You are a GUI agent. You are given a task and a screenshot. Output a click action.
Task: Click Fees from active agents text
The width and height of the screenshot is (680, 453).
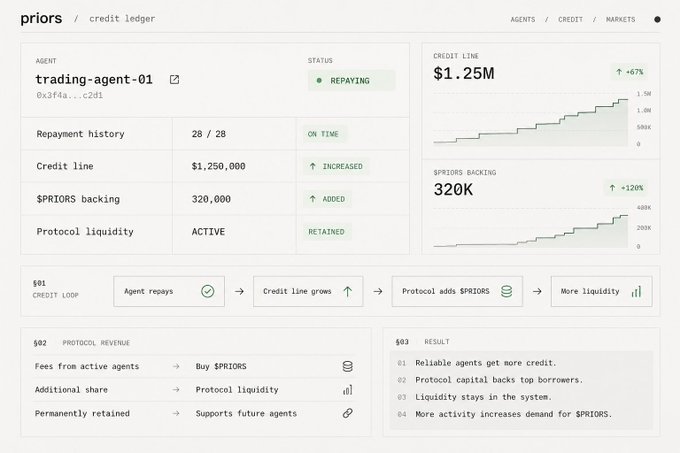[x=87, y=366]
